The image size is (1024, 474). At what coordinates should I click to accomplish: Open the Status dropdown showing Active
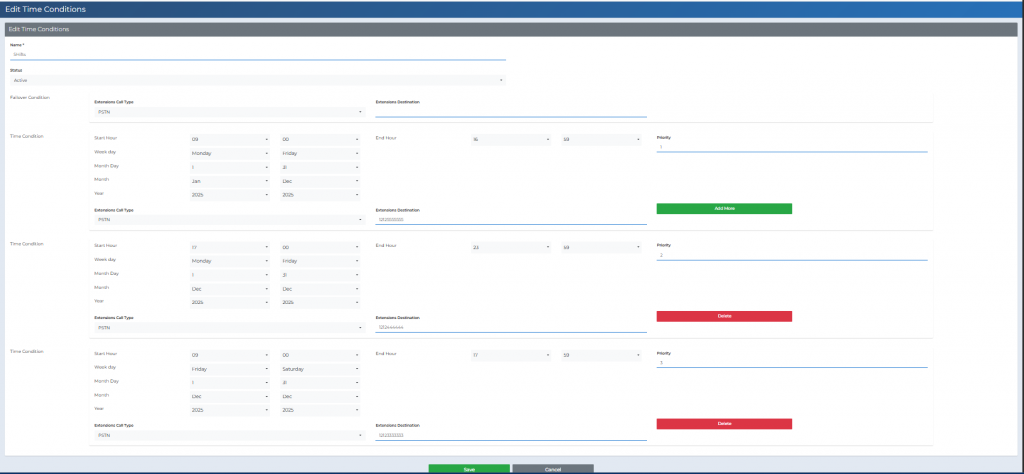point(258,80)
